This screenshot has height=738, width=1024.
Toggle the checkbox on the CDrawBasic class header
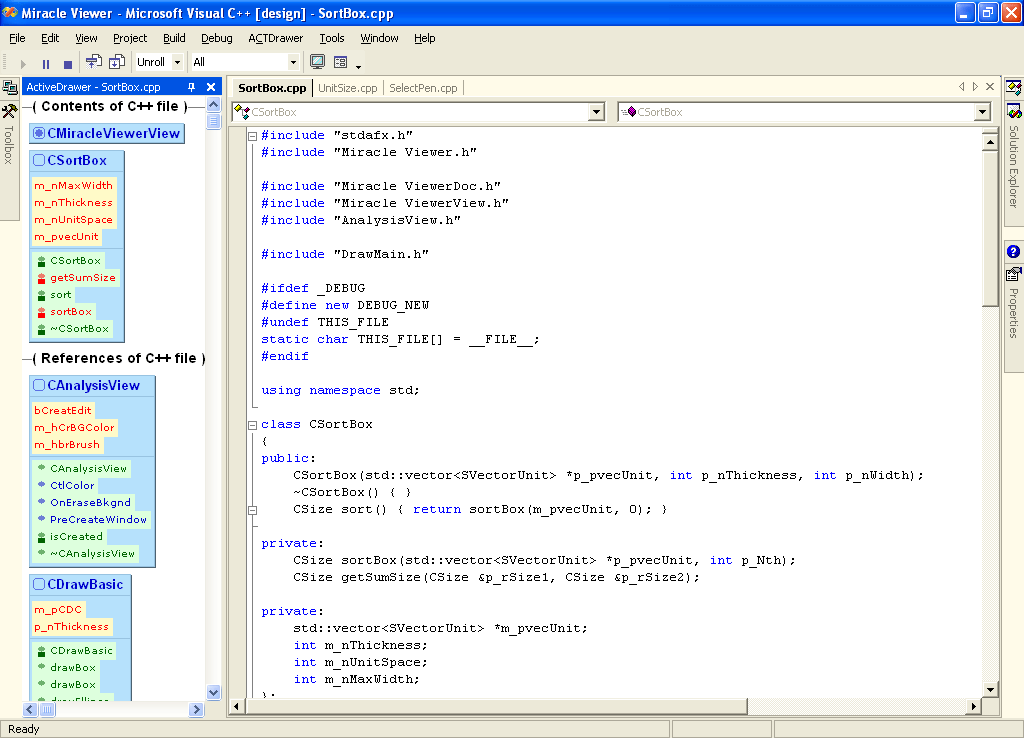coord(39,585)
